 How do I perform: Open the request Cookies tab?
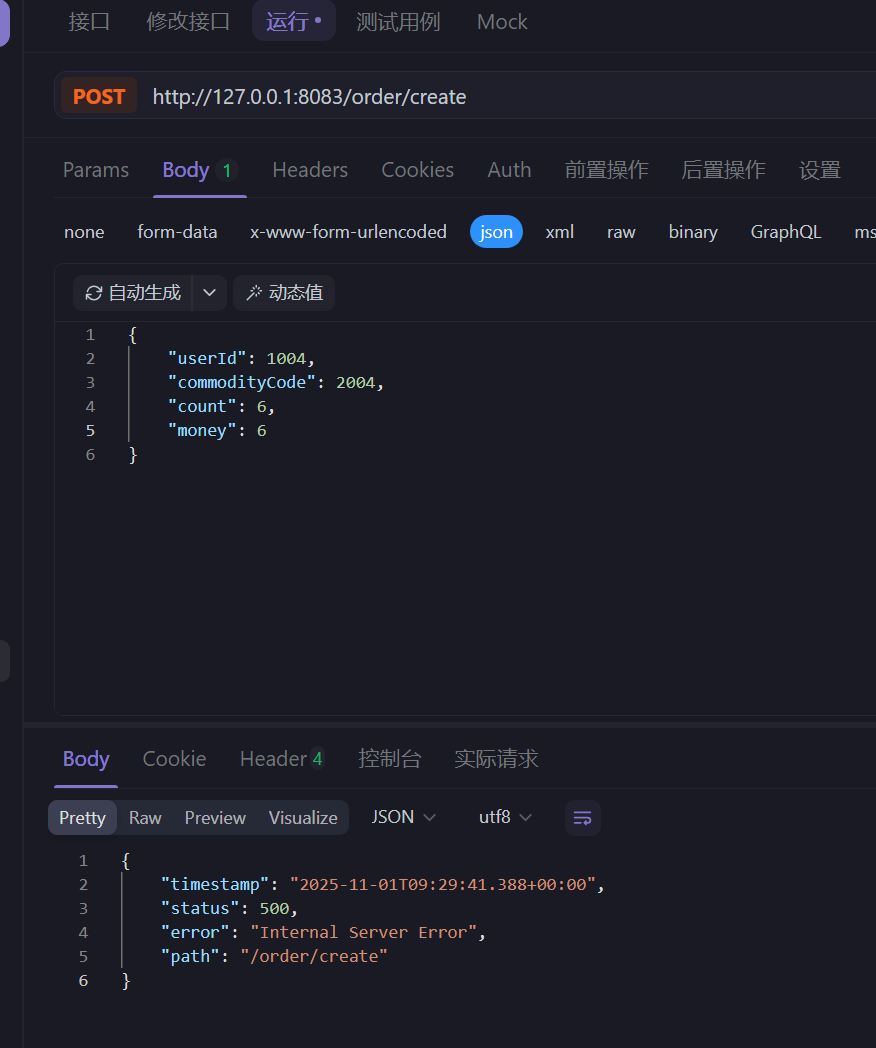[x=417, y=170]
